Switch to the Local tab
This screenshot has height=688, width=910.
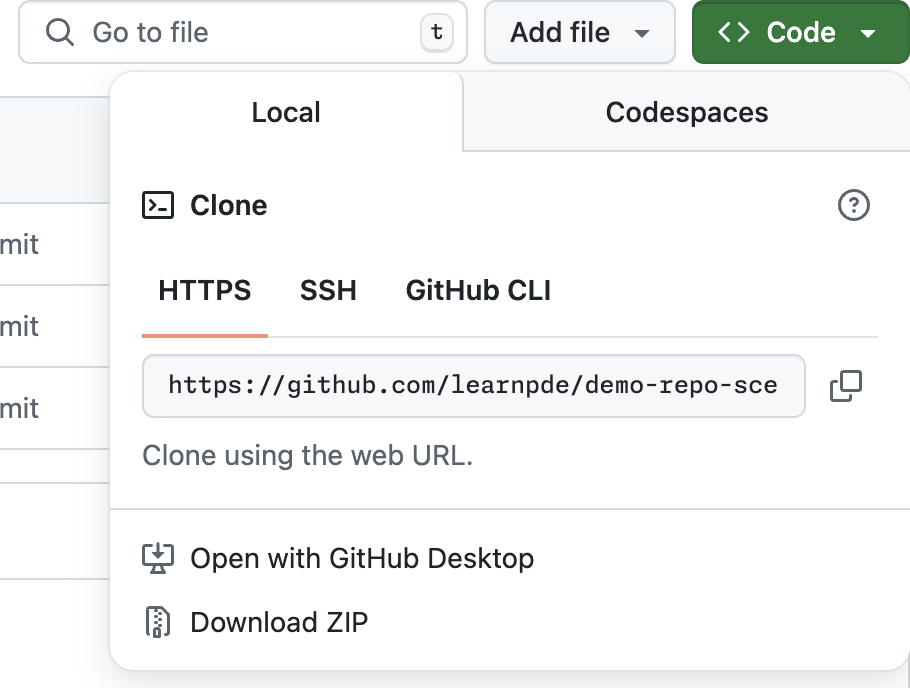coord(286,112)
